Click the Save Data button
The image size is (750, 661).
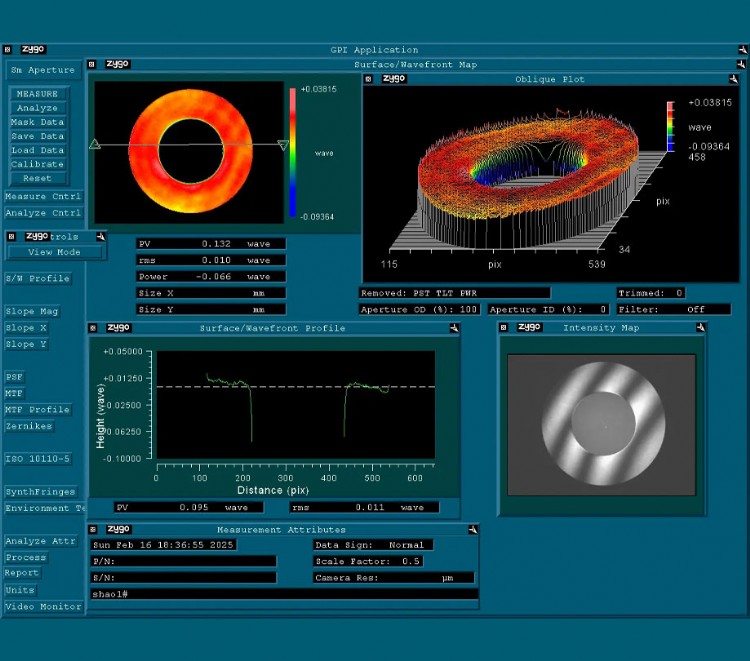tap(38, 136)
